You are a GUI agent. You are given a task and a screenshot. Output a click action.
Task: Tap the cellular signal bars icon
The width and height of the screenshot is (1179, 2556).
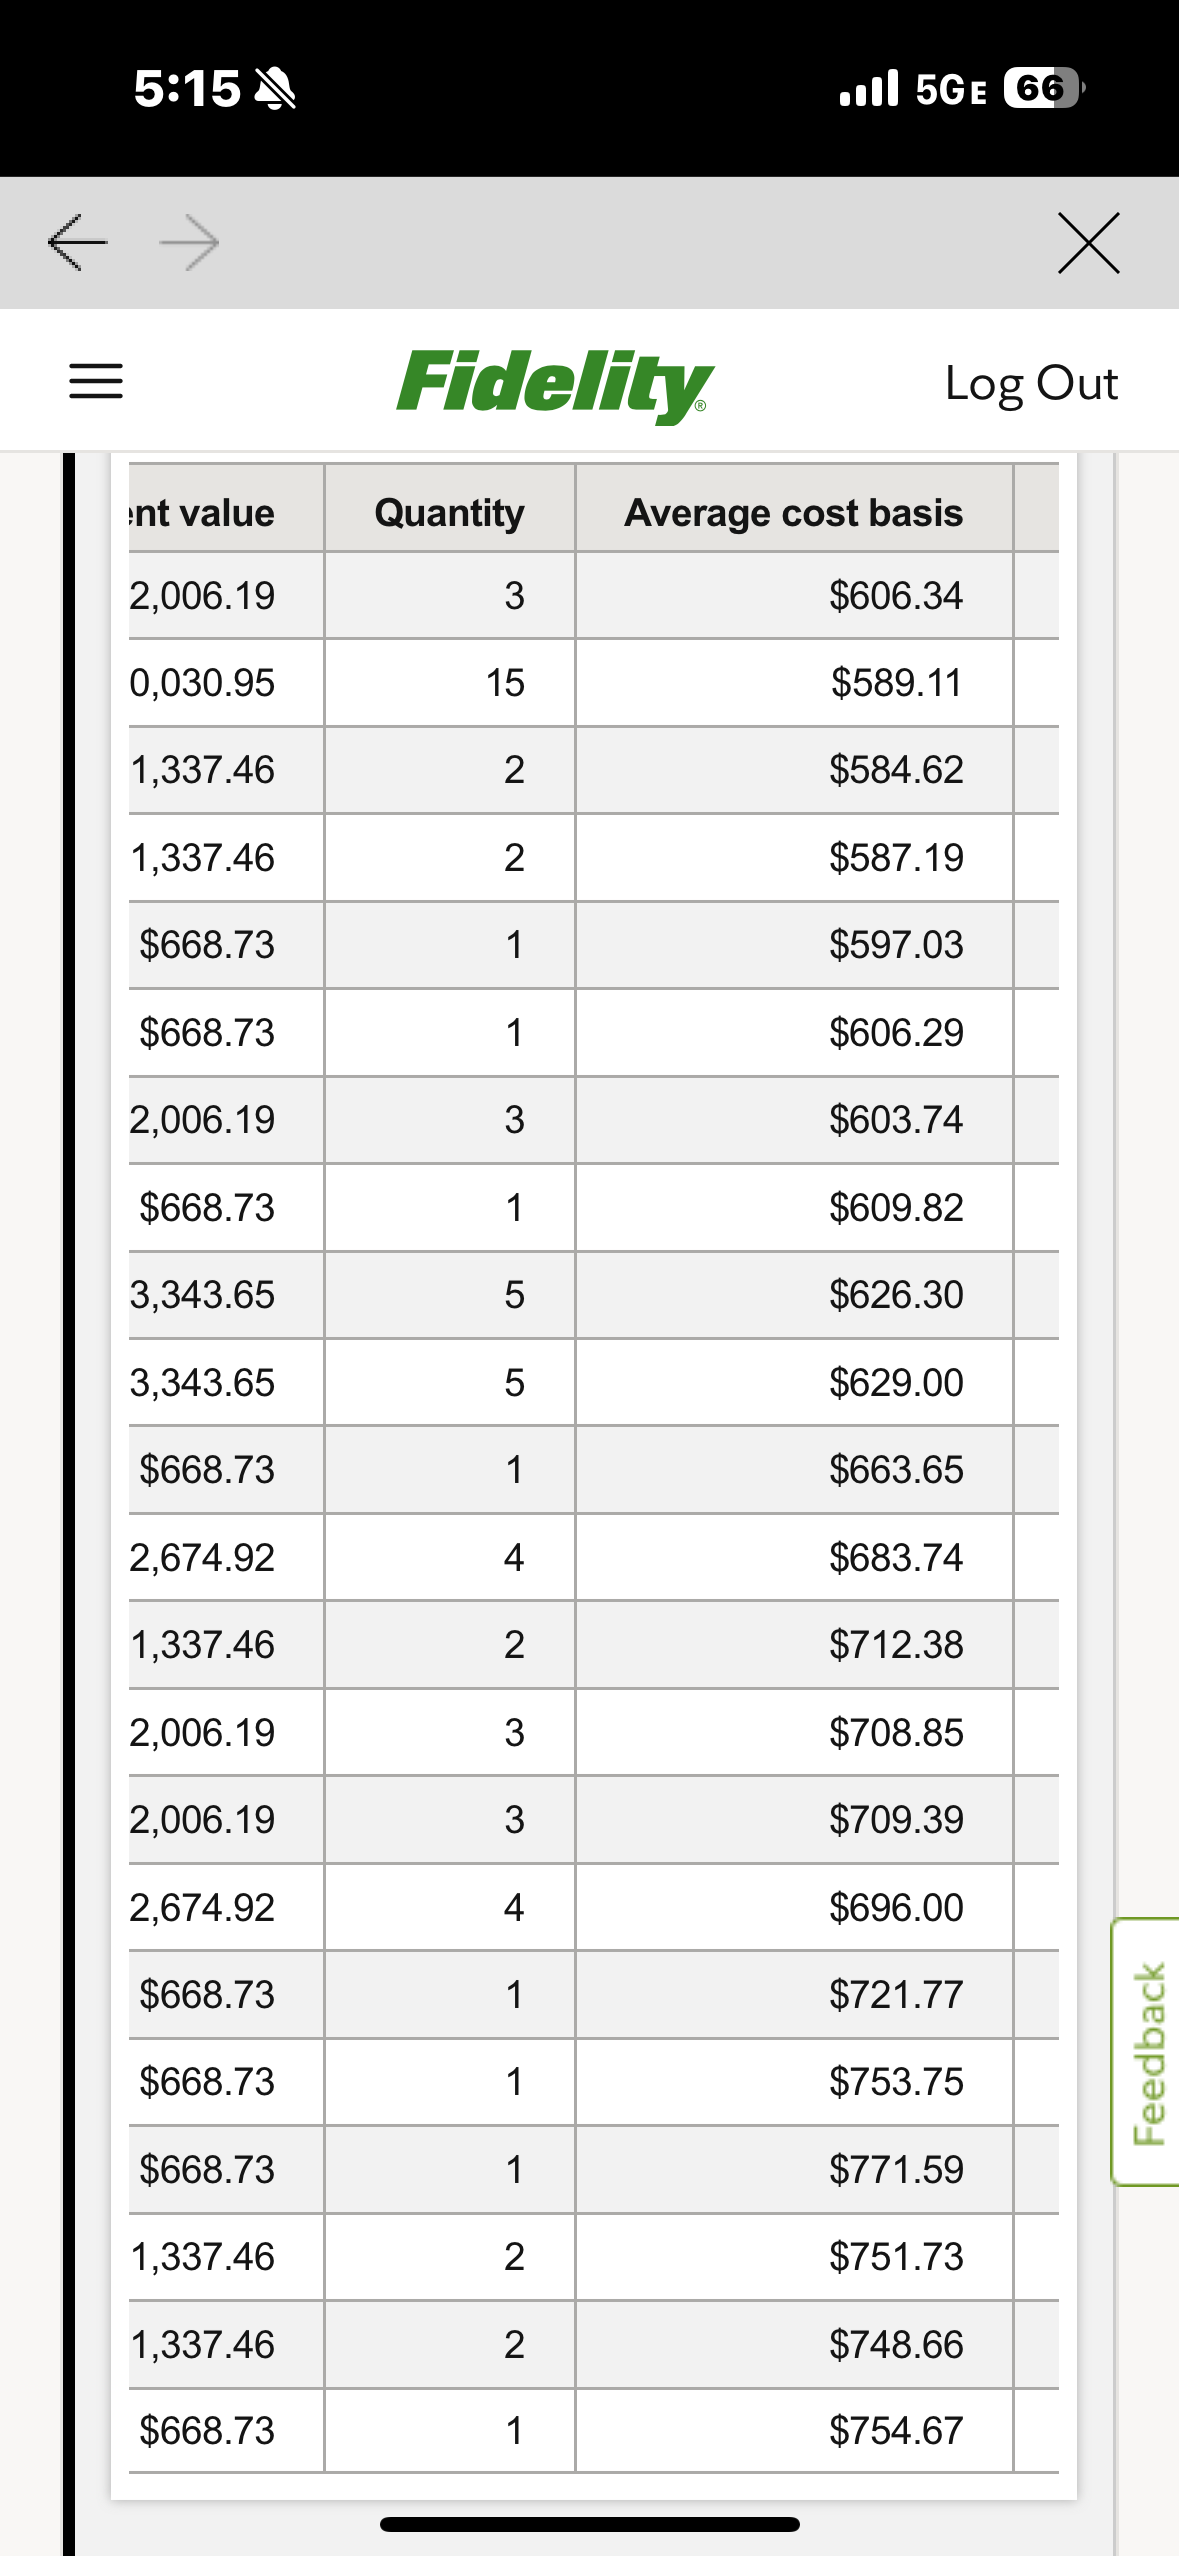click(868, 88)
